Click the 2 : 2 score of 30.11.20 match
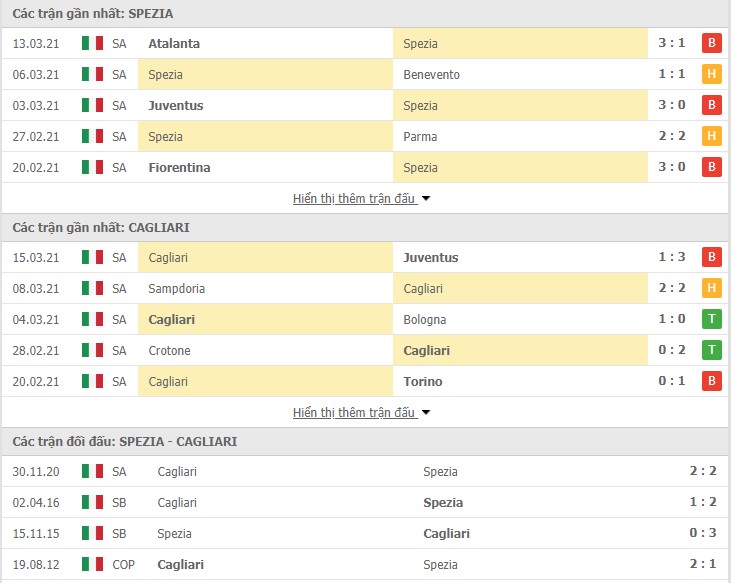The width and height of the screenshot is (731, 583). tap(703, 471)
